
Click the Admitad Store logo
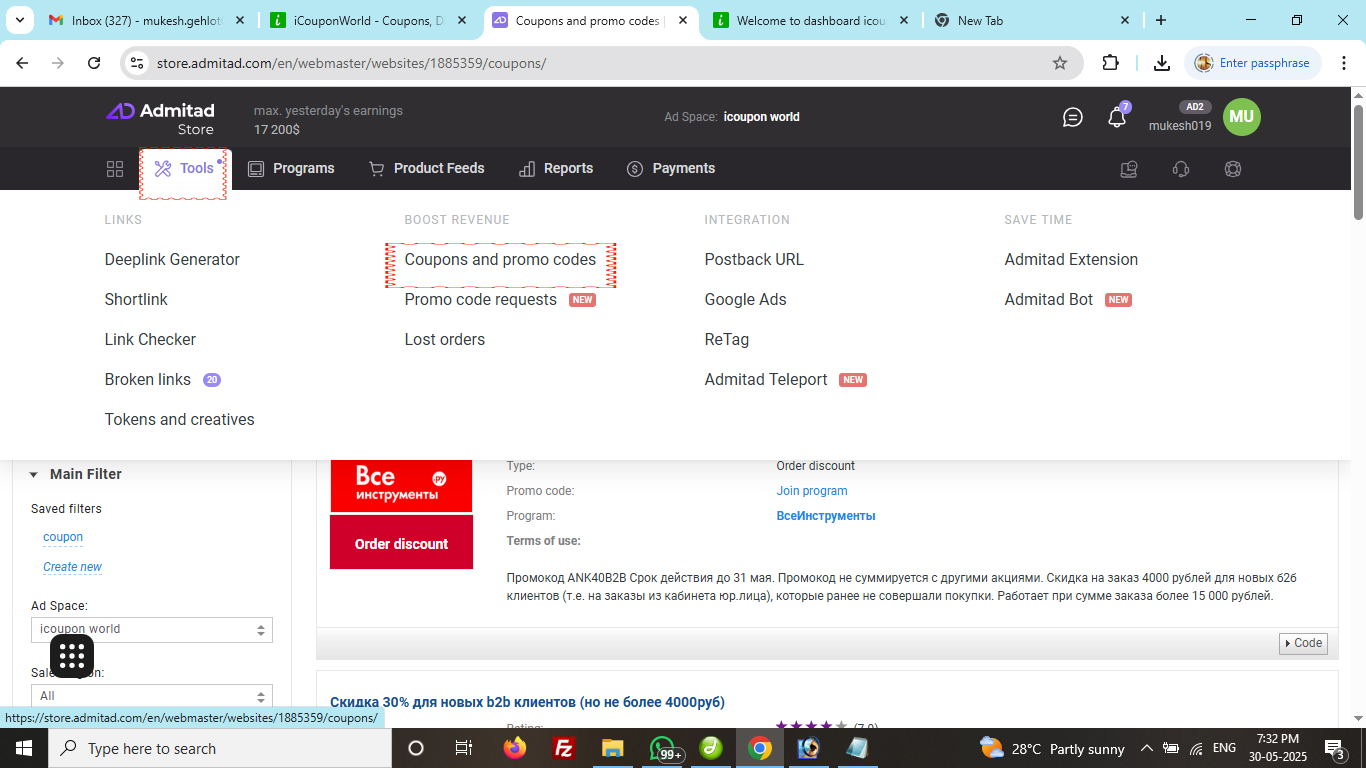click(x=160, y=118)
